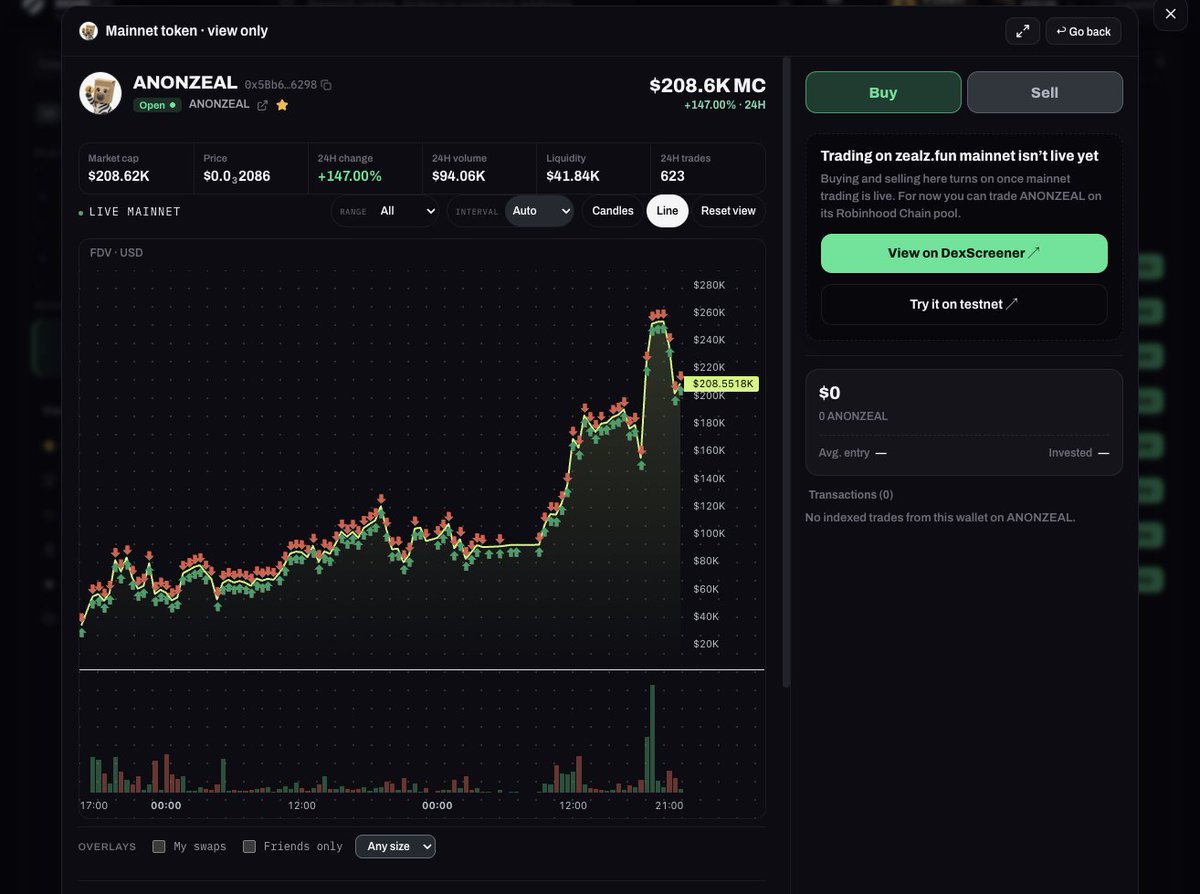Viewport: 1200px width, 894px height.
Task: Click the $0 position balance
Action: [830, 393]
